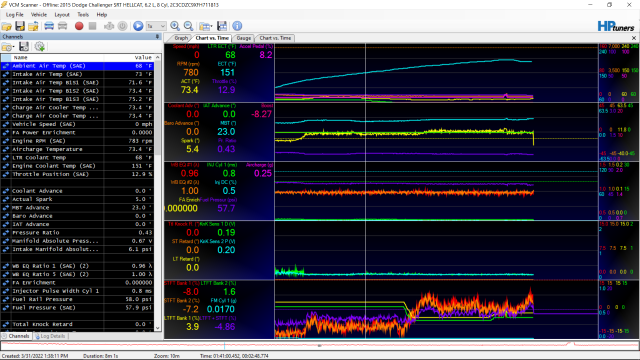This screenshot has height=360, width=640.
Task: Start recording with the red record button
Action: point(79,26)
